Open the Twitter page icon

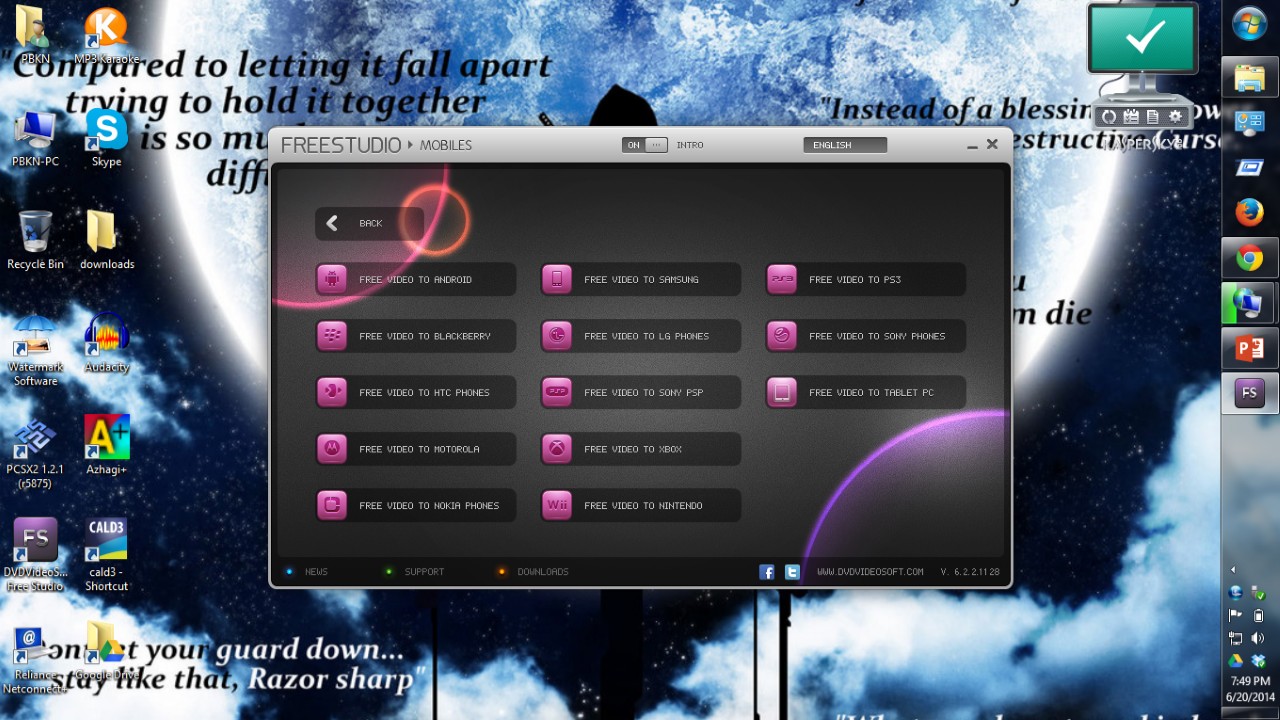(x=792, y=572)
